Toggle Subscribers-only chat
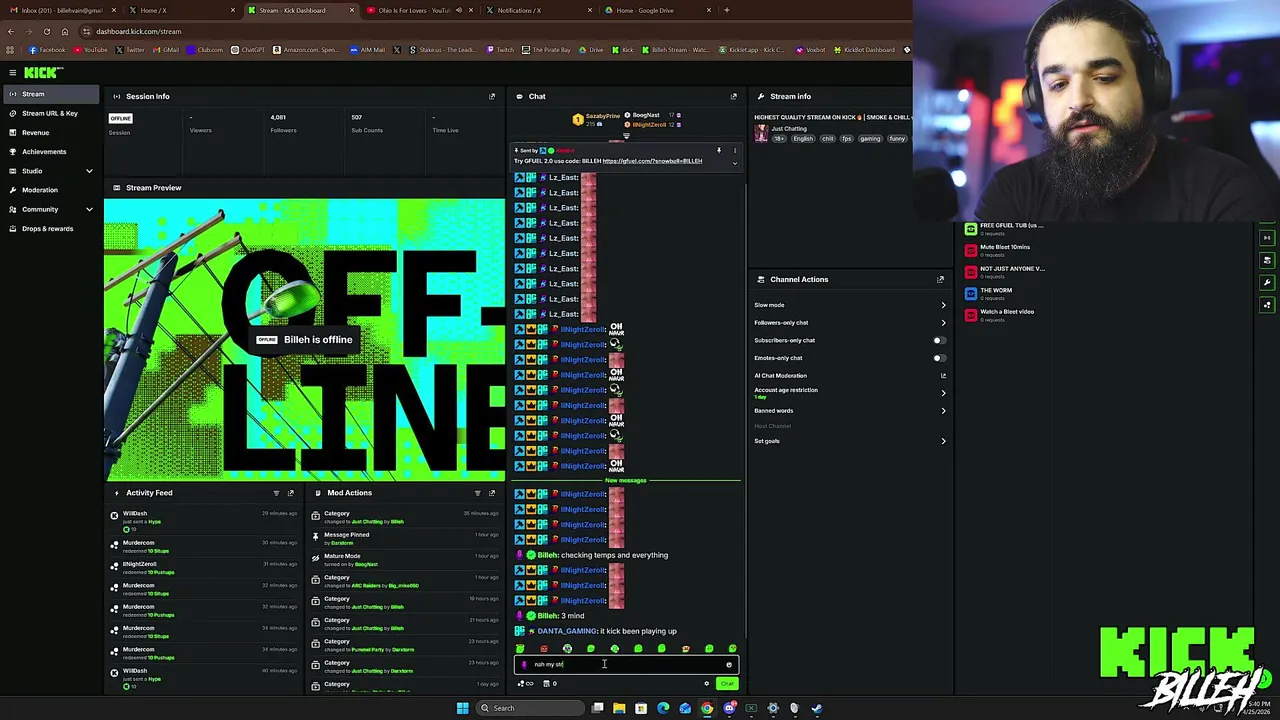Screen dimensions: 1280x720 pos(939,340)
